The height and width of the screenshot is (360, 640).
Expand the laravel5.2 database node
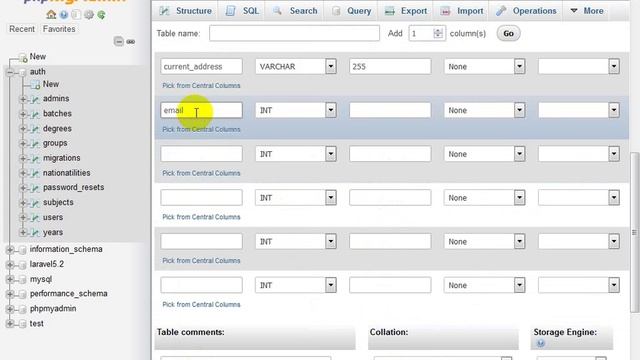(x=10, y=264)
